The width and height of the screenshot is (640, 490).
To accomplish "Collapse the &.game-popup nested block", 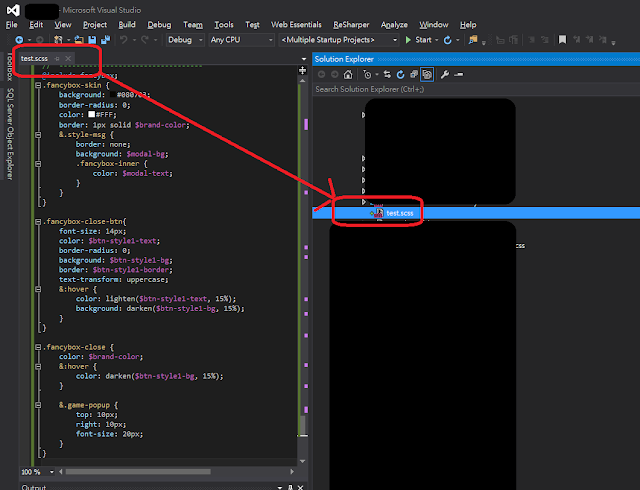I will [38, 405].
